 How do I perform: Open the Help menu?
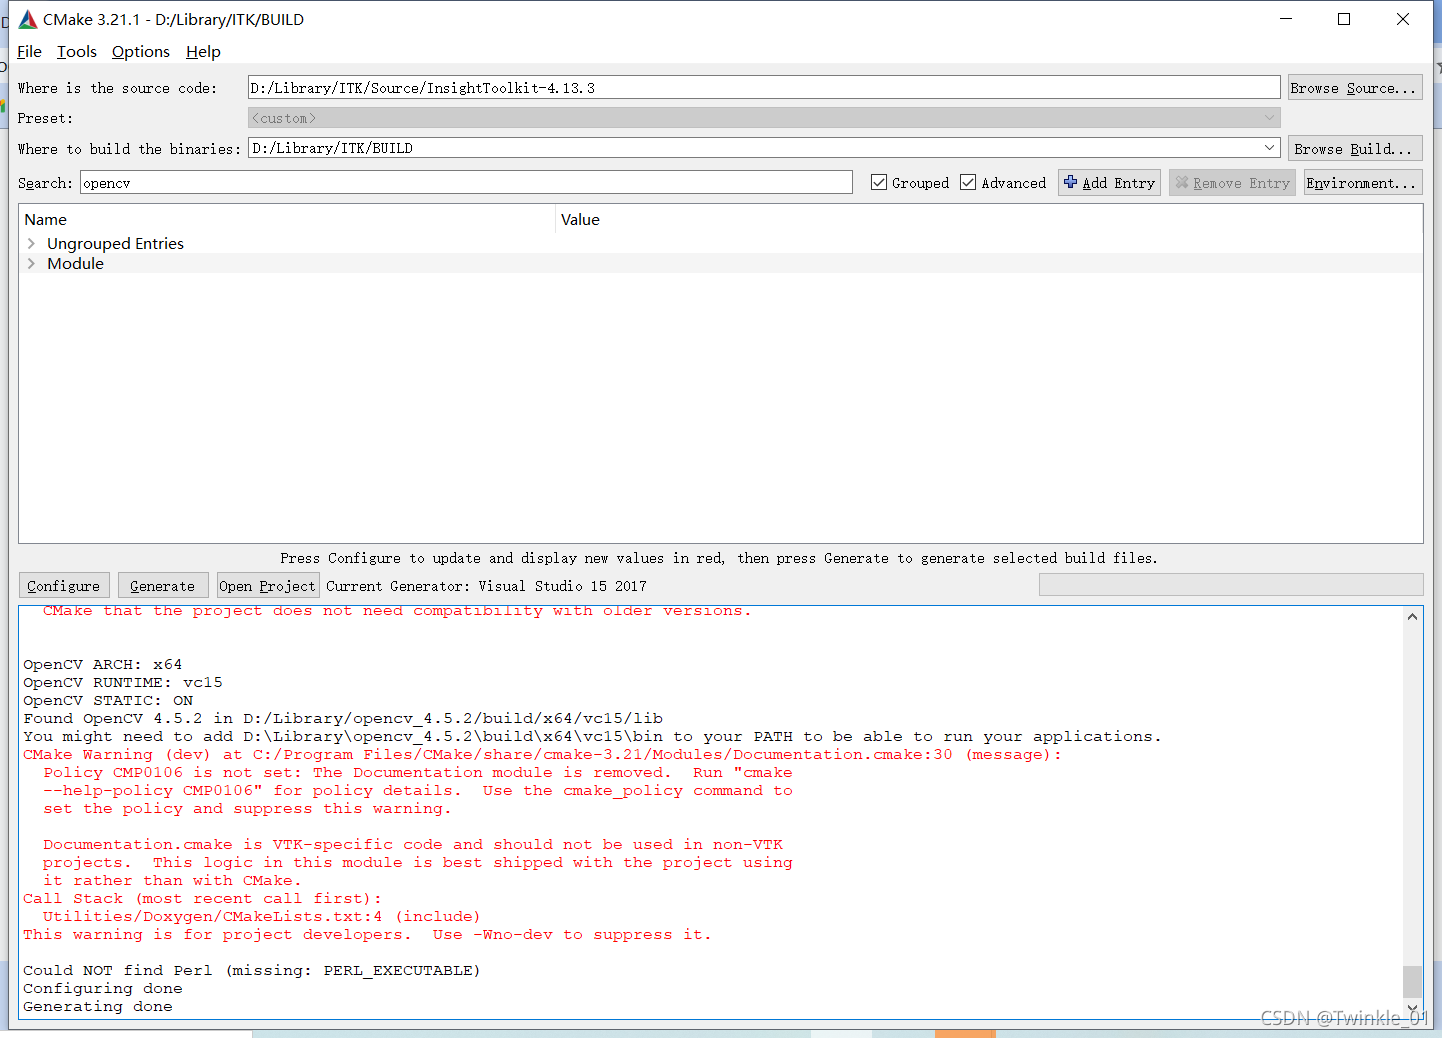tap(203, 52)
